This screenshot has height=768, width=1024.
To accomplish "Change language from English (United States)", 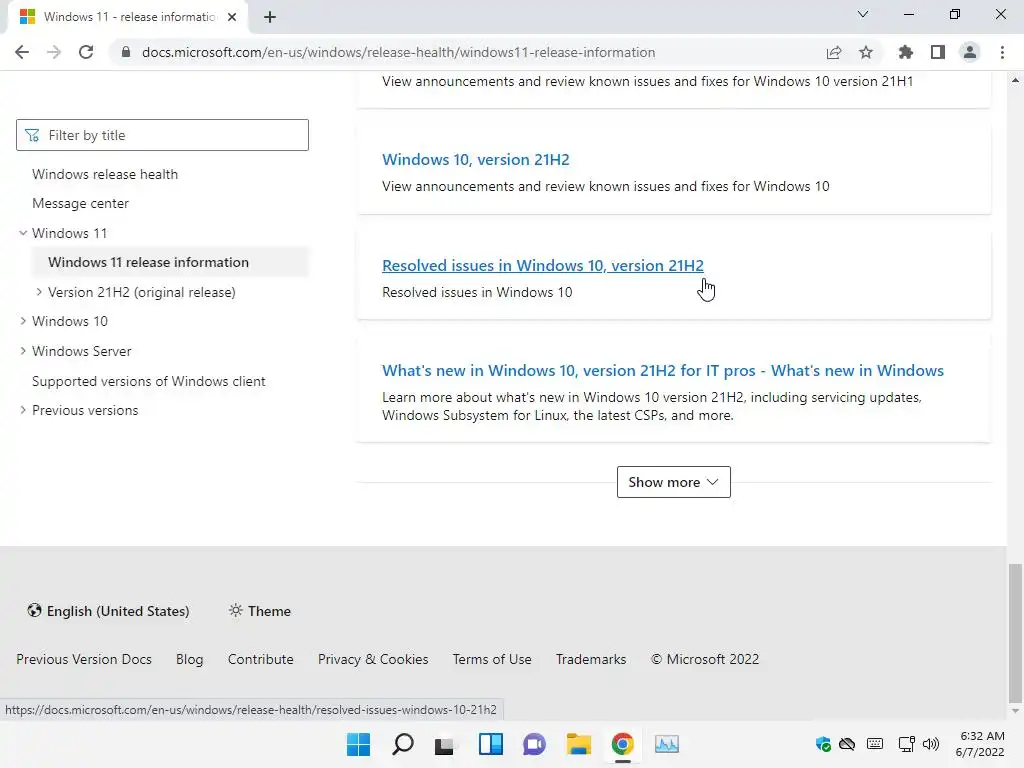I will coord(108,611).
